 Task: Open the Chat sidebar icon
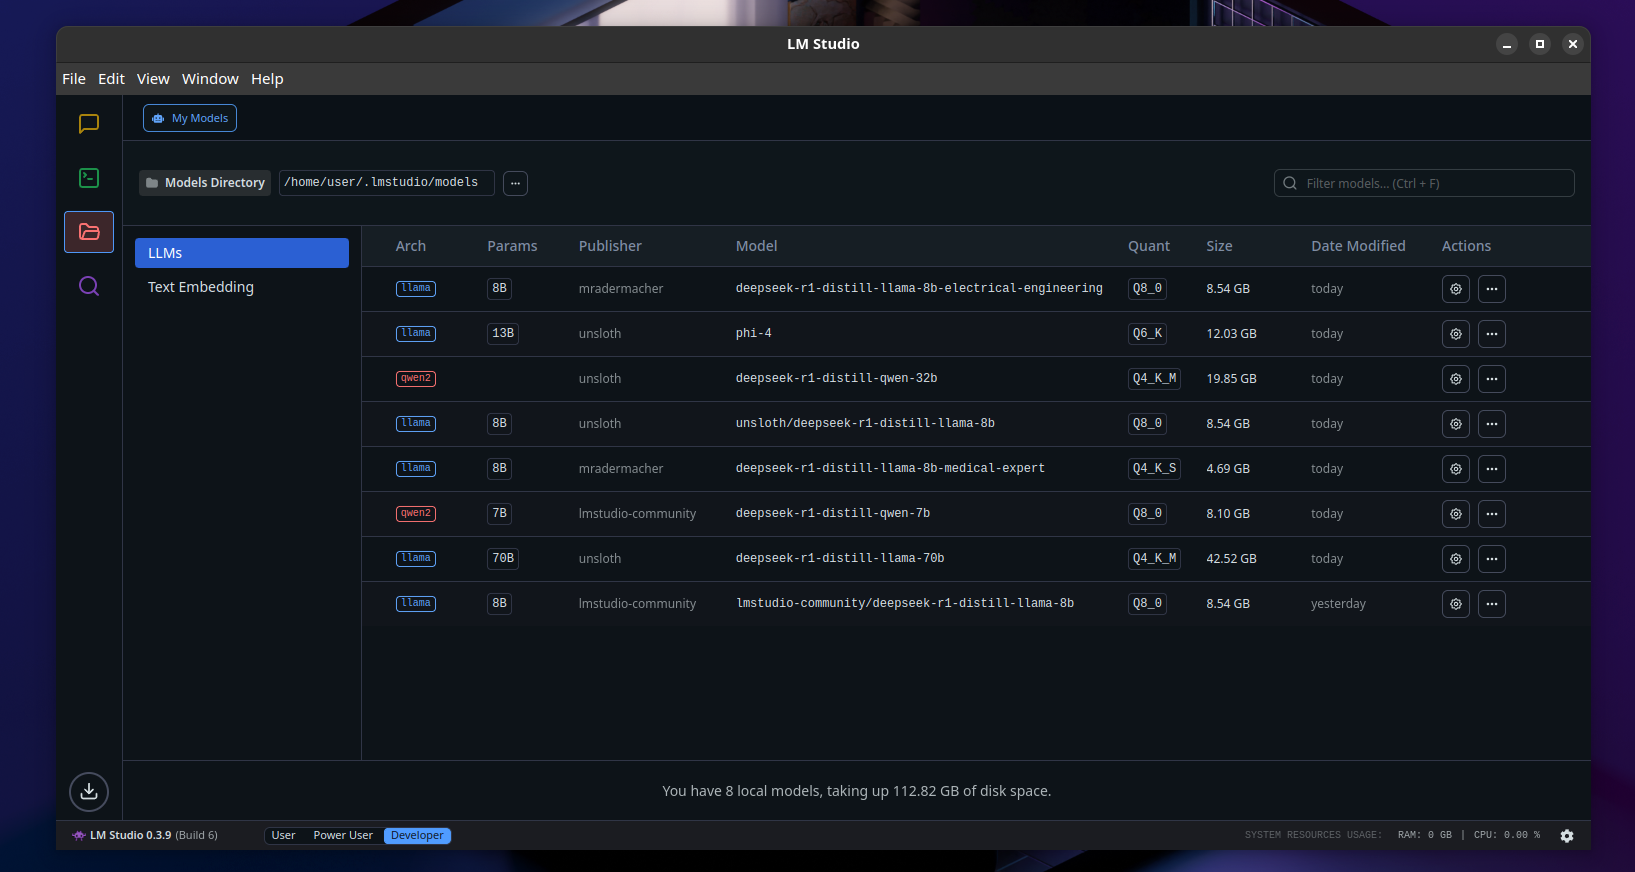tap(89, 124)
